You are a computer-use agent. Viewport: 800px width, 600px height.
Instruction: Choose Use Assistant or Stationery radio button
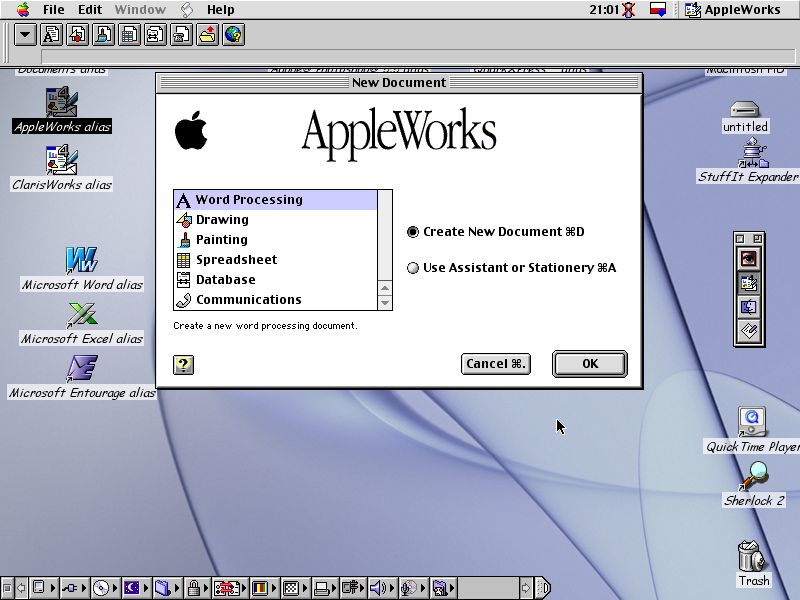tap(413, 268)
